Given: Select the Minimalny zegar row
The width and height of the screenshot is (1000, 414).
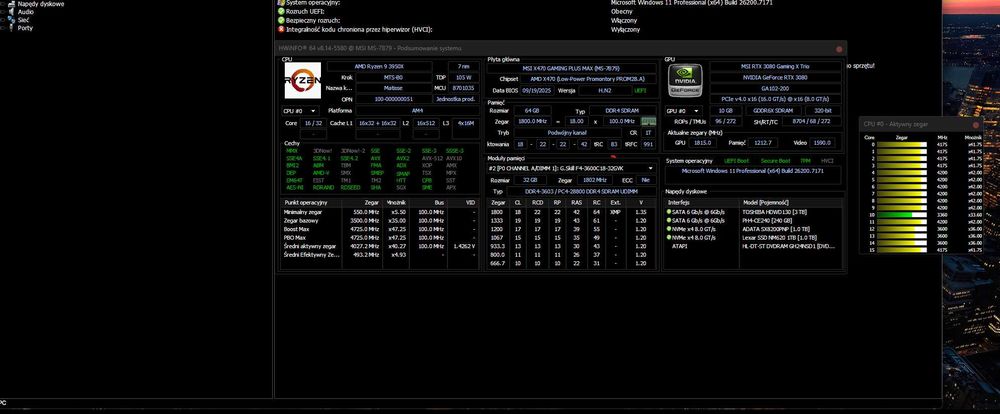Looking at the screenshot, I should point(379,211).
